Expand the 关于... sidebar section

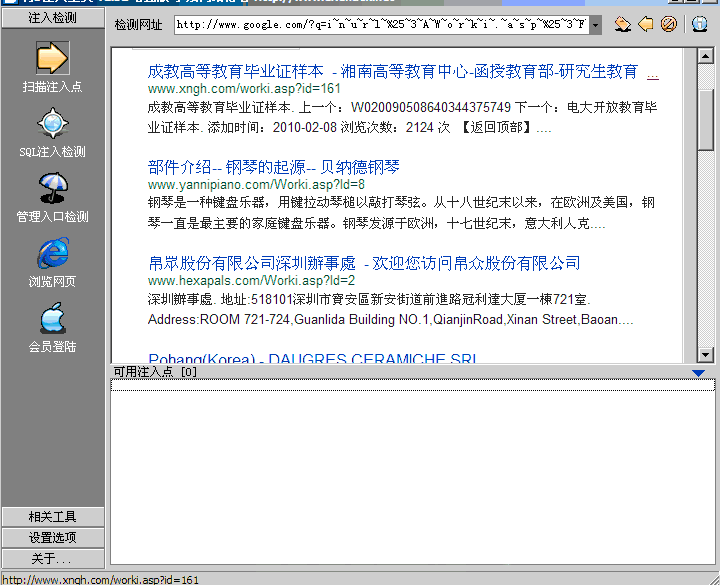click(x=52, y=559)
